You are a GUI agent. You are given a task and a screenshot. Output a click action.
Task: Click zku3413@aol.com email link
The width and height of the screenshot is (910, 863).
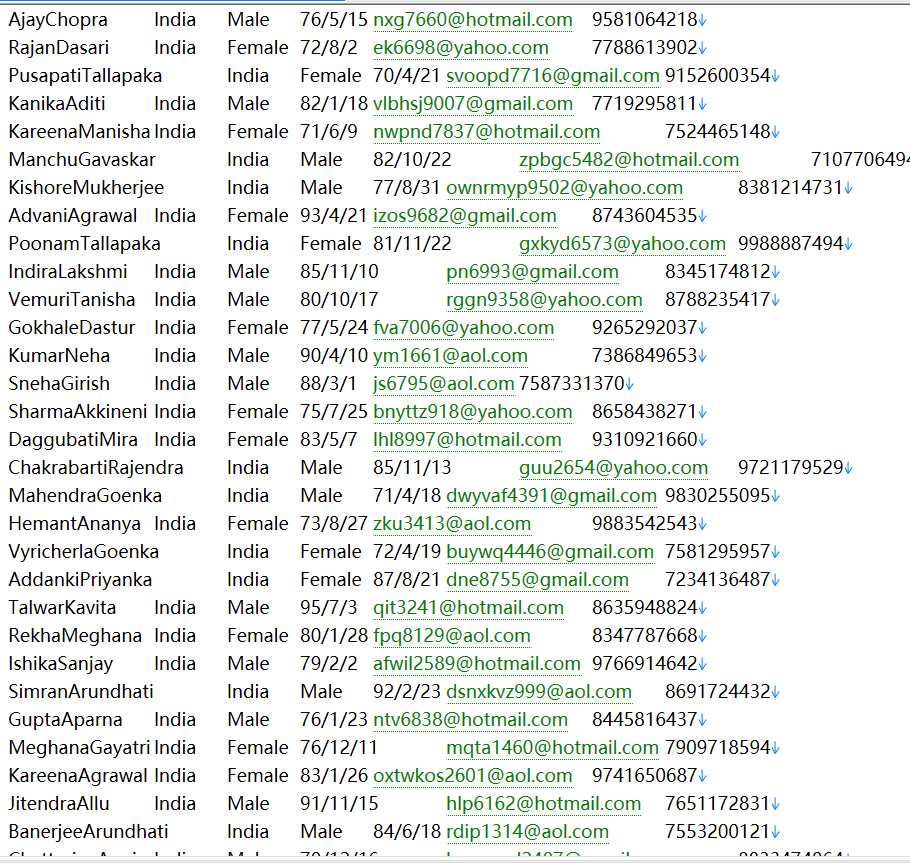452,523
